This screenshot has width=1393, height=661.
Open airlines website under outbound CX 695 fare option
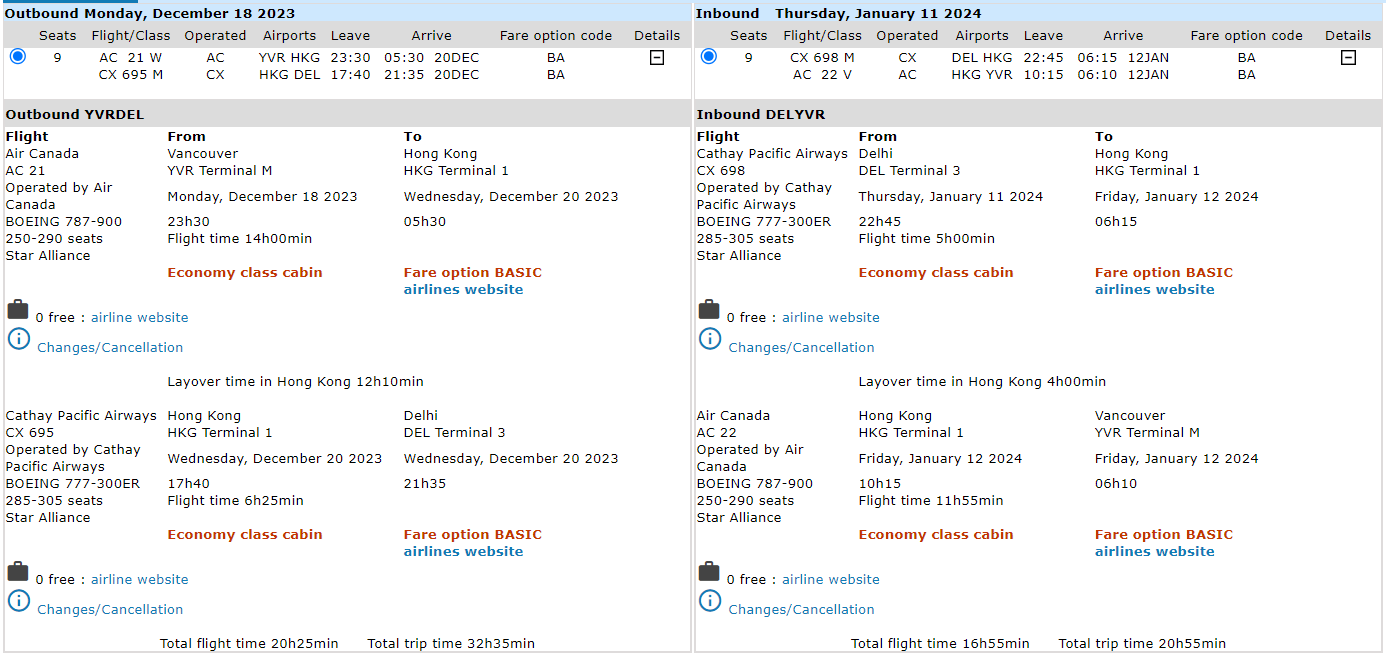(x=463, y=551)
